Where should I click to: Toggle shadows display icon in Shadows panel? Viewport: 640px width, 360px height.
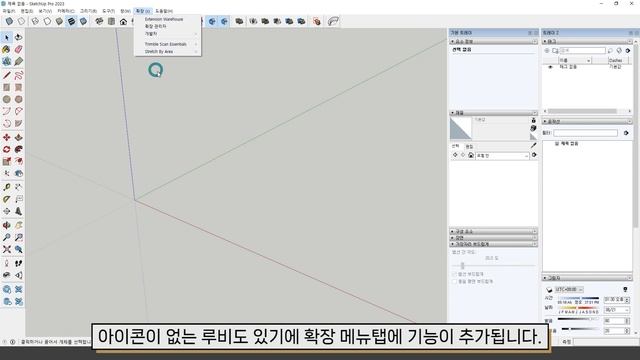point(549,290)
